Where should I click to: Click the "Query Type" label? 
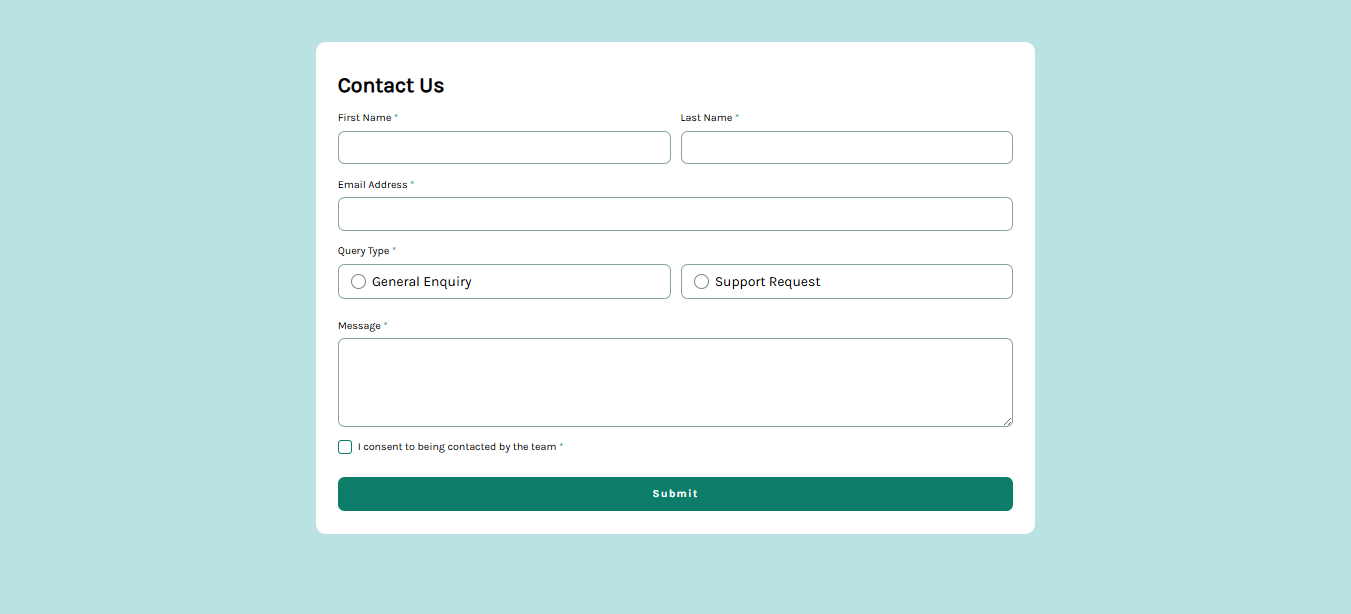[363, 251]
